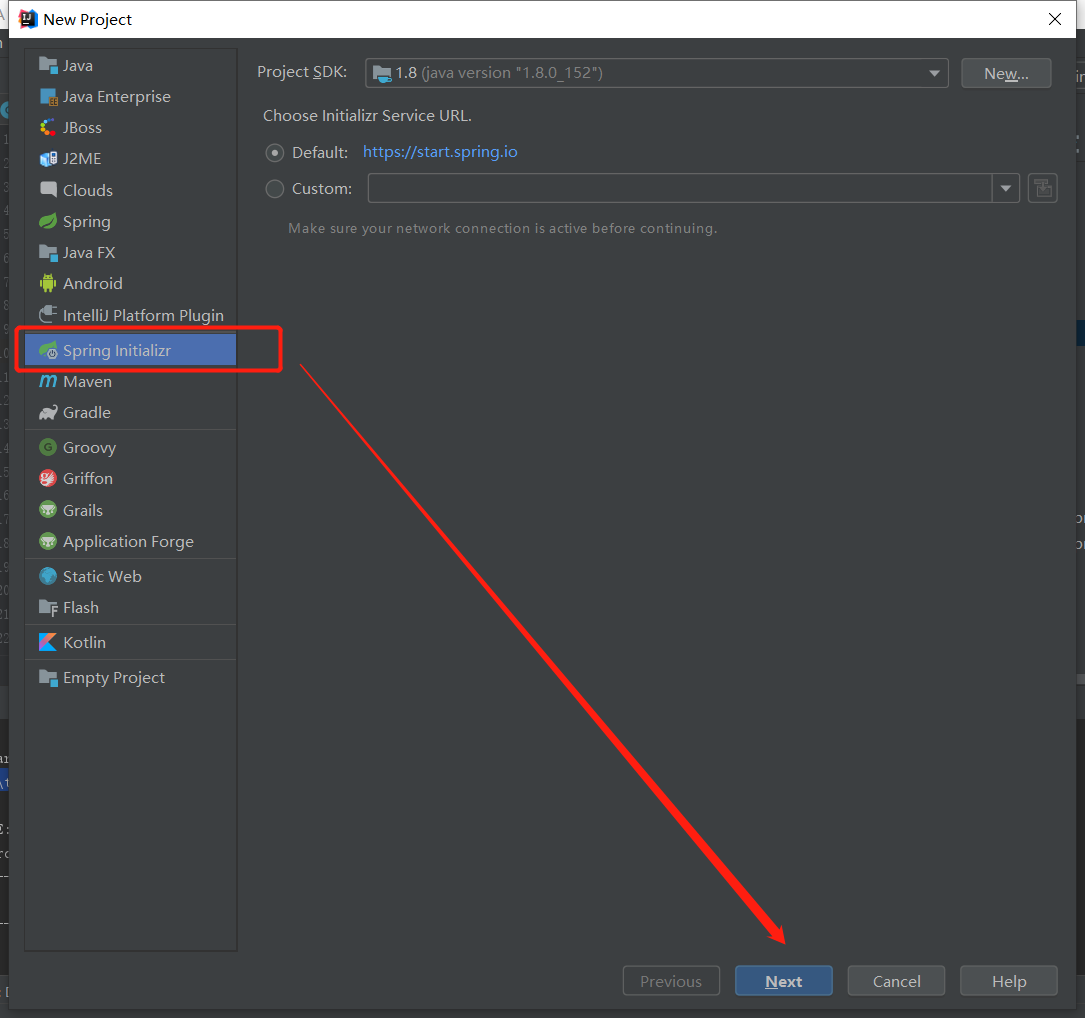Screen dimensions: 1085x1018
Task: Click into the Custom URL text field
Action: click(680, 188)
